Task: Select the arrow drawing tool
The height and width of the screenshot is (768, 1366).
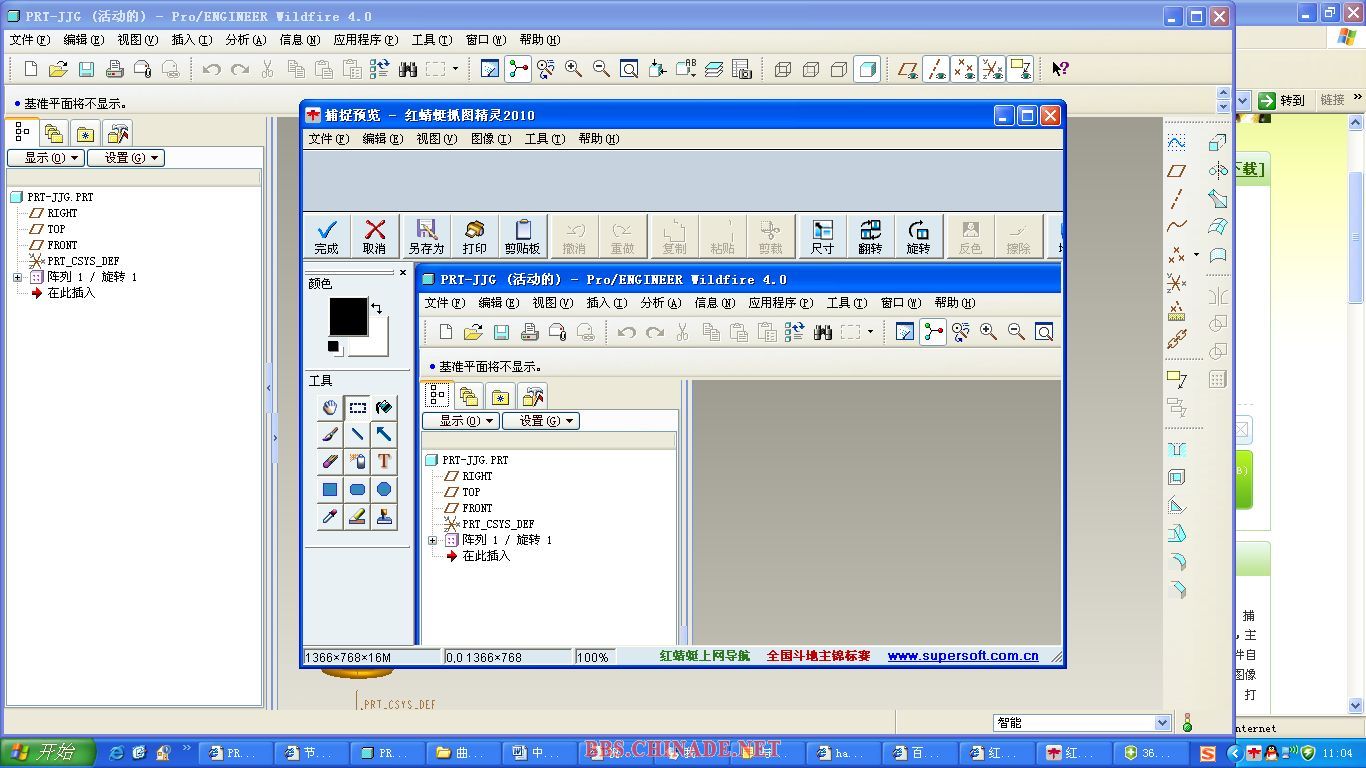Action: click(384, 434)
